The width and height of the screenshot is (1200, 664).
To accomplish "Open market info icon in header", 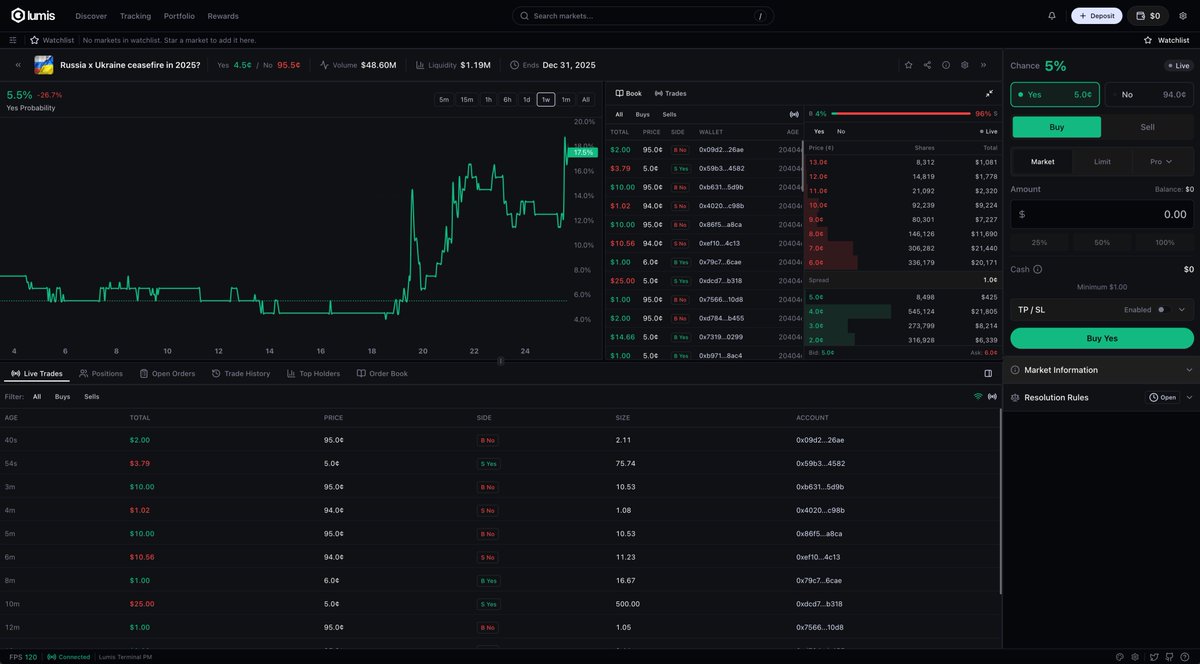I will tap(946, 65).
